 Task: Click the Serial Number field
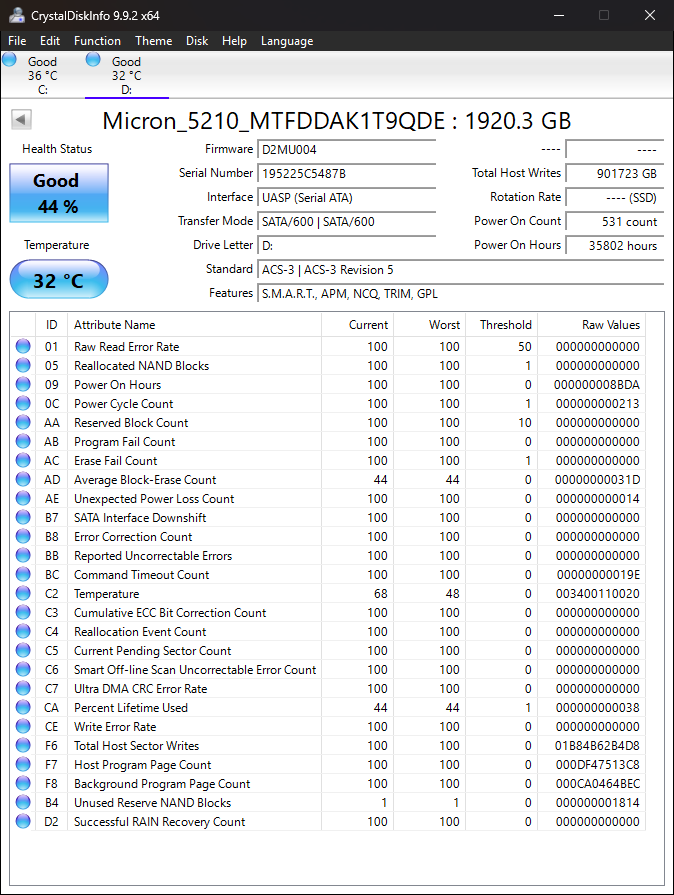(347, 174)
